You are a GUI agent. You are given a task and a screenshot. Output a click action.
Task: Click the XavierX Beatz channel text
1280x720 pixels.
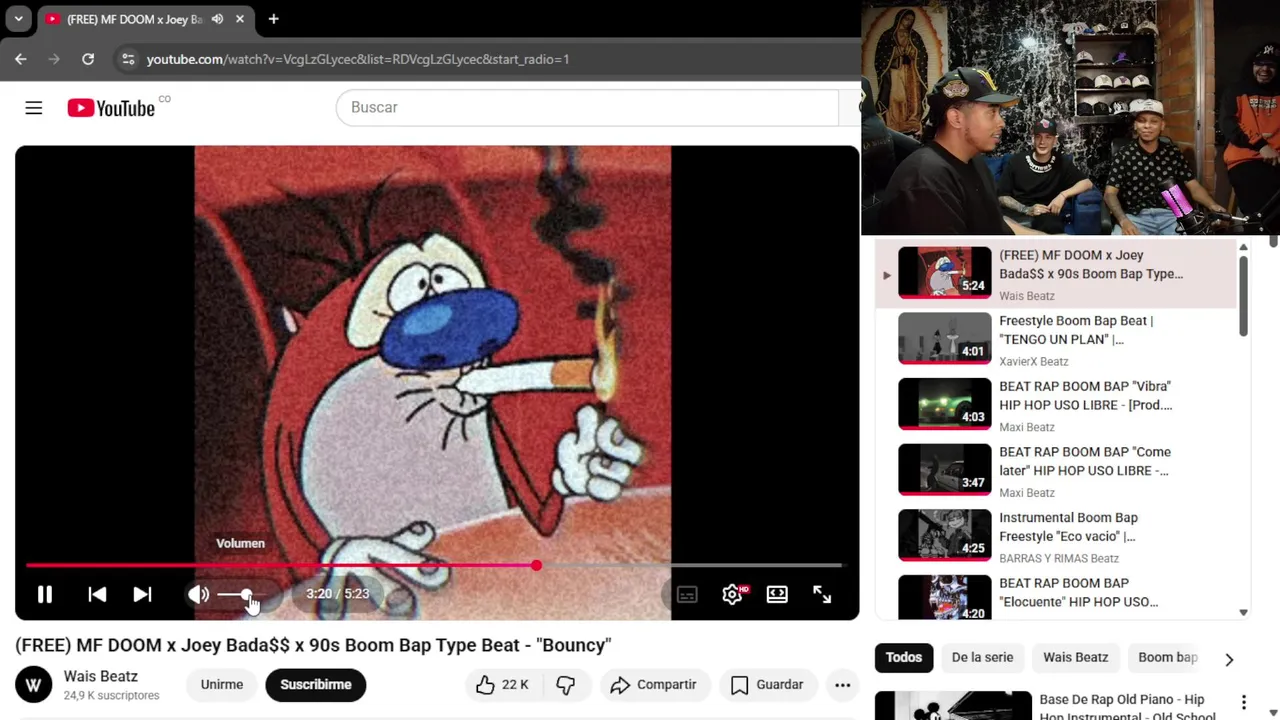(x=1034, y=362)
